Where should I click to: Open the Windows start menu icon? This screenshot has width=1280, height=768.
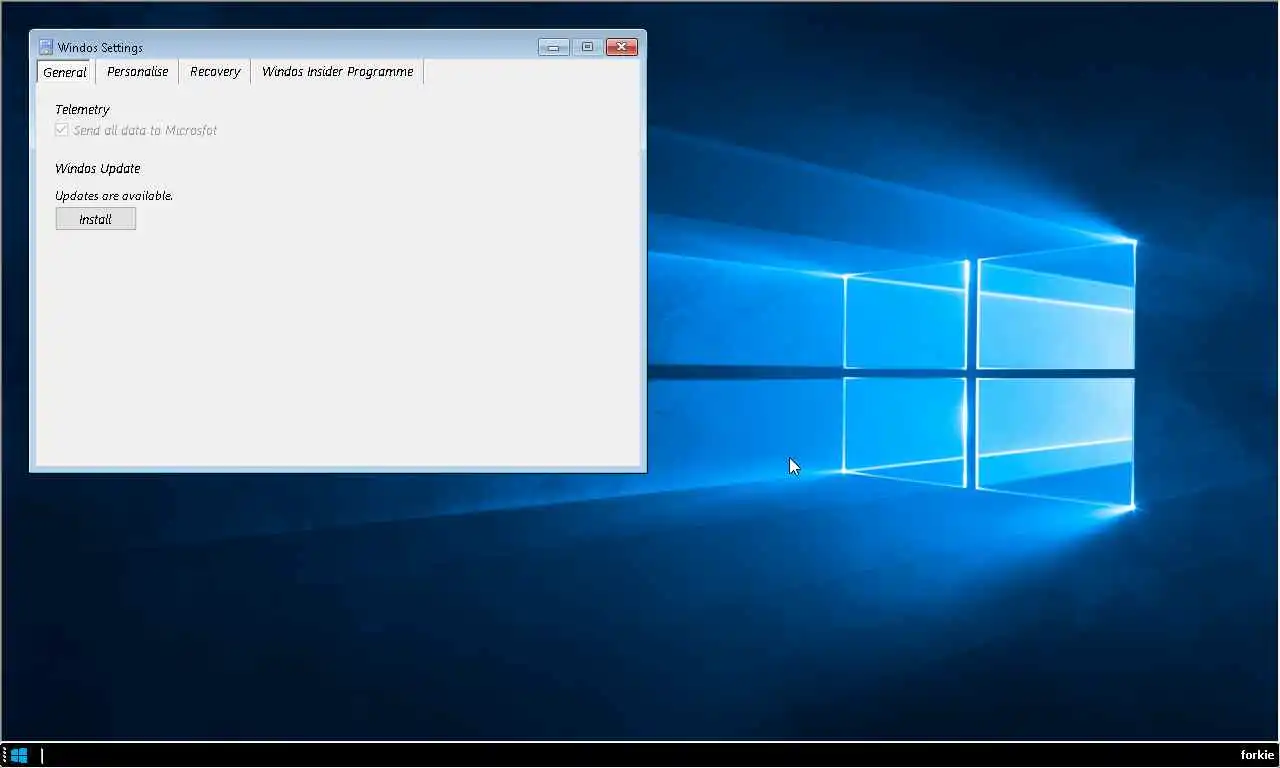(x=19, y=755)
